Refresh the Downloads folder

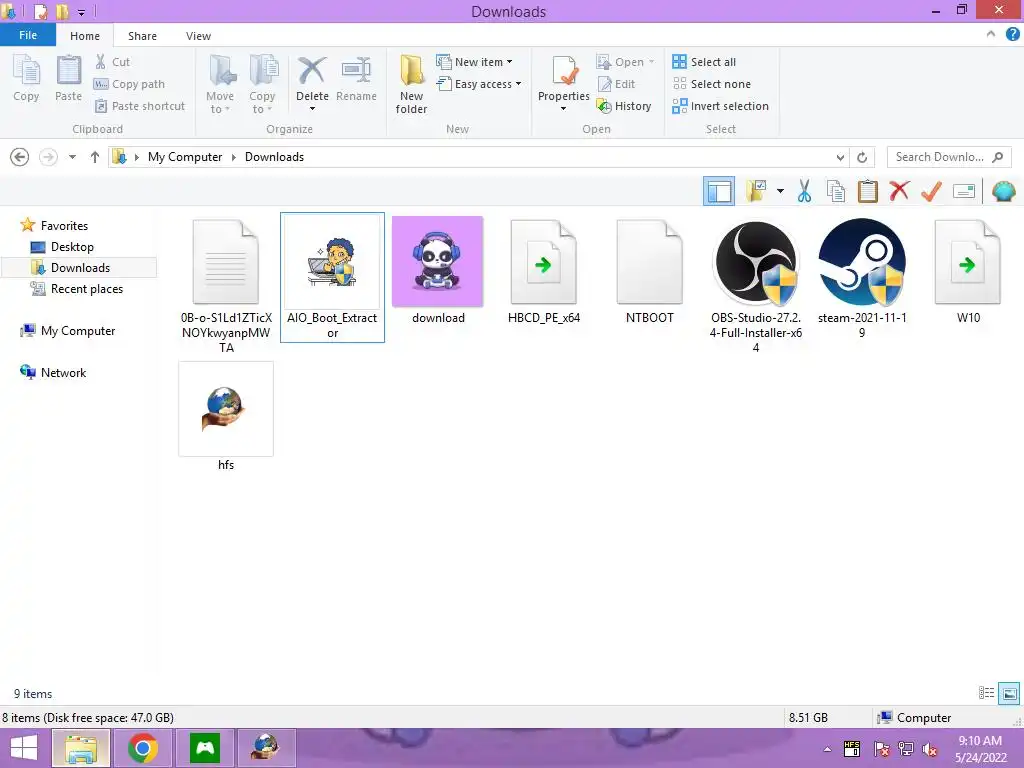click(862, 157)
